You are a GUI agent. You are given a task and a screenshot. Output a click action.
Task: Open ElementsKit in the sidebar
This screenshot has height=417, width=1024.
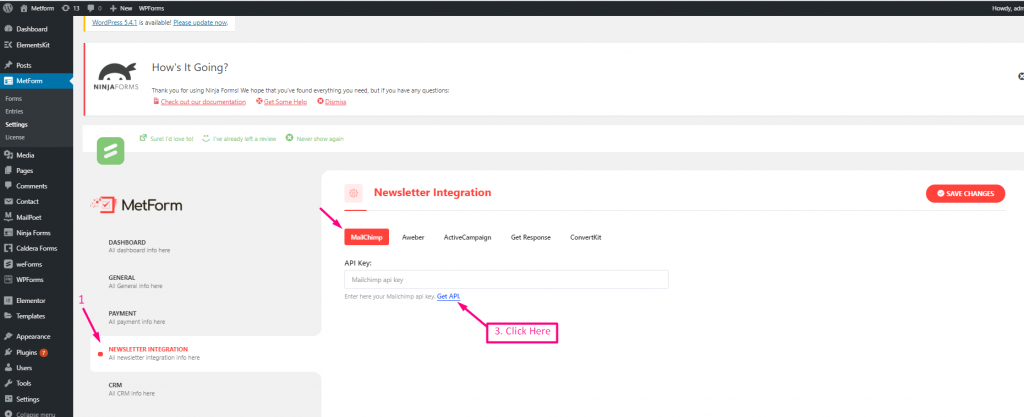pos(33,45)
